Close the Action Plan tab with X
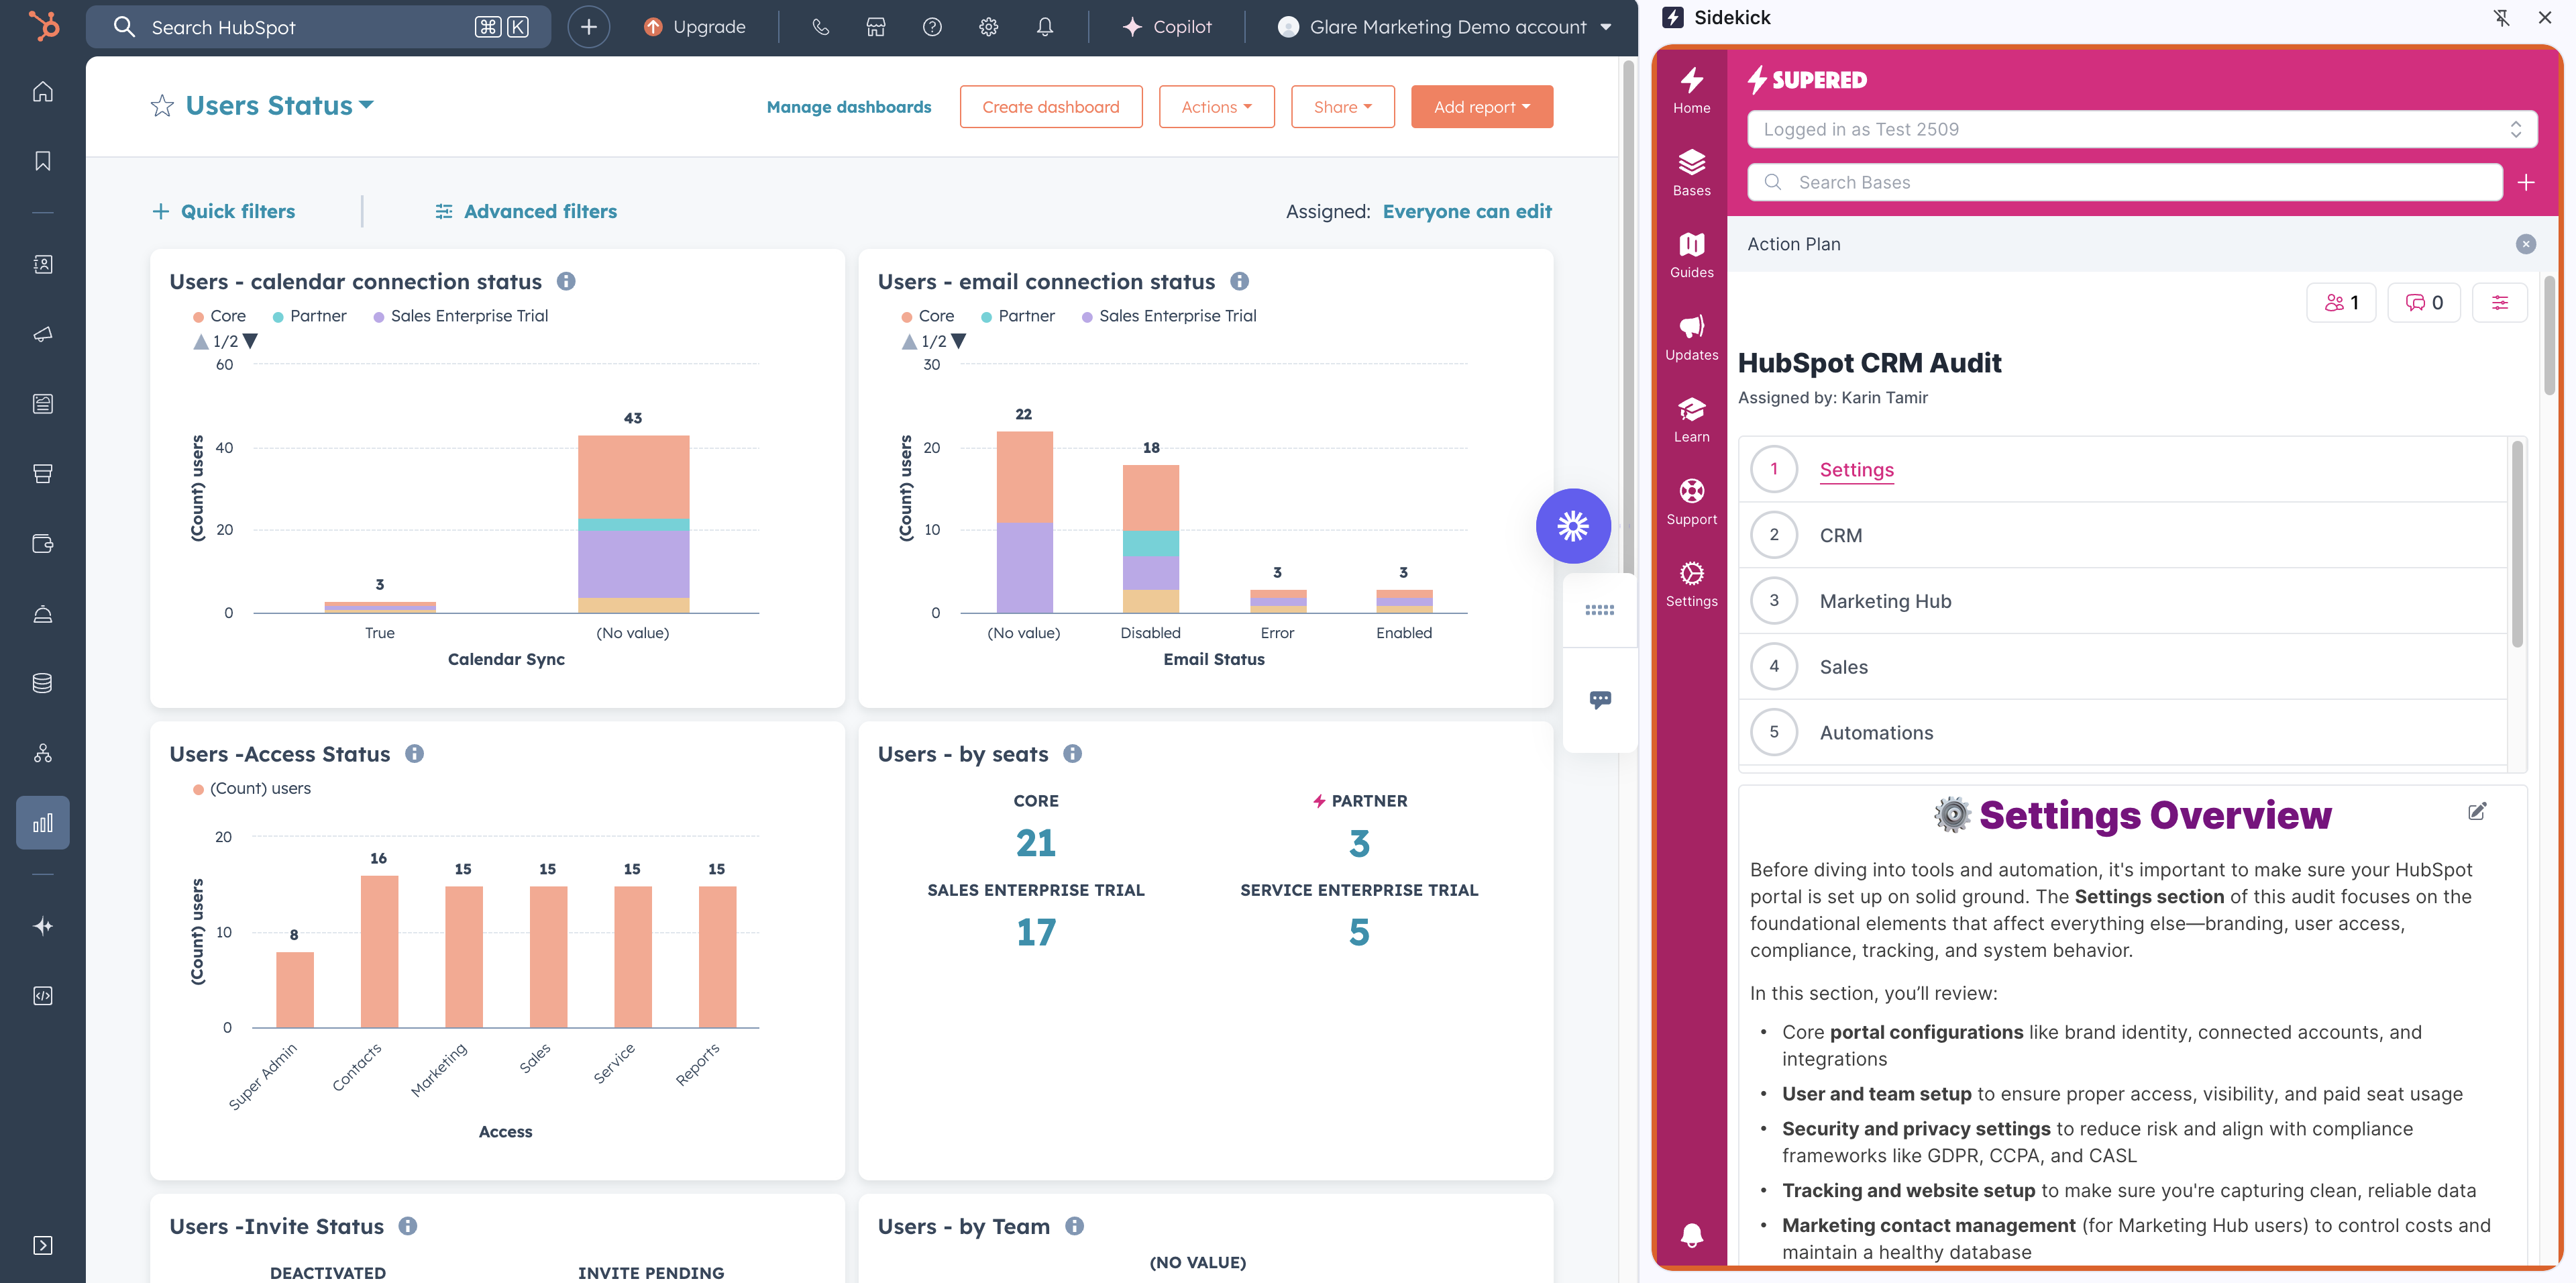Screen dimensions: 2576x1283 [x=2525, y=244]
